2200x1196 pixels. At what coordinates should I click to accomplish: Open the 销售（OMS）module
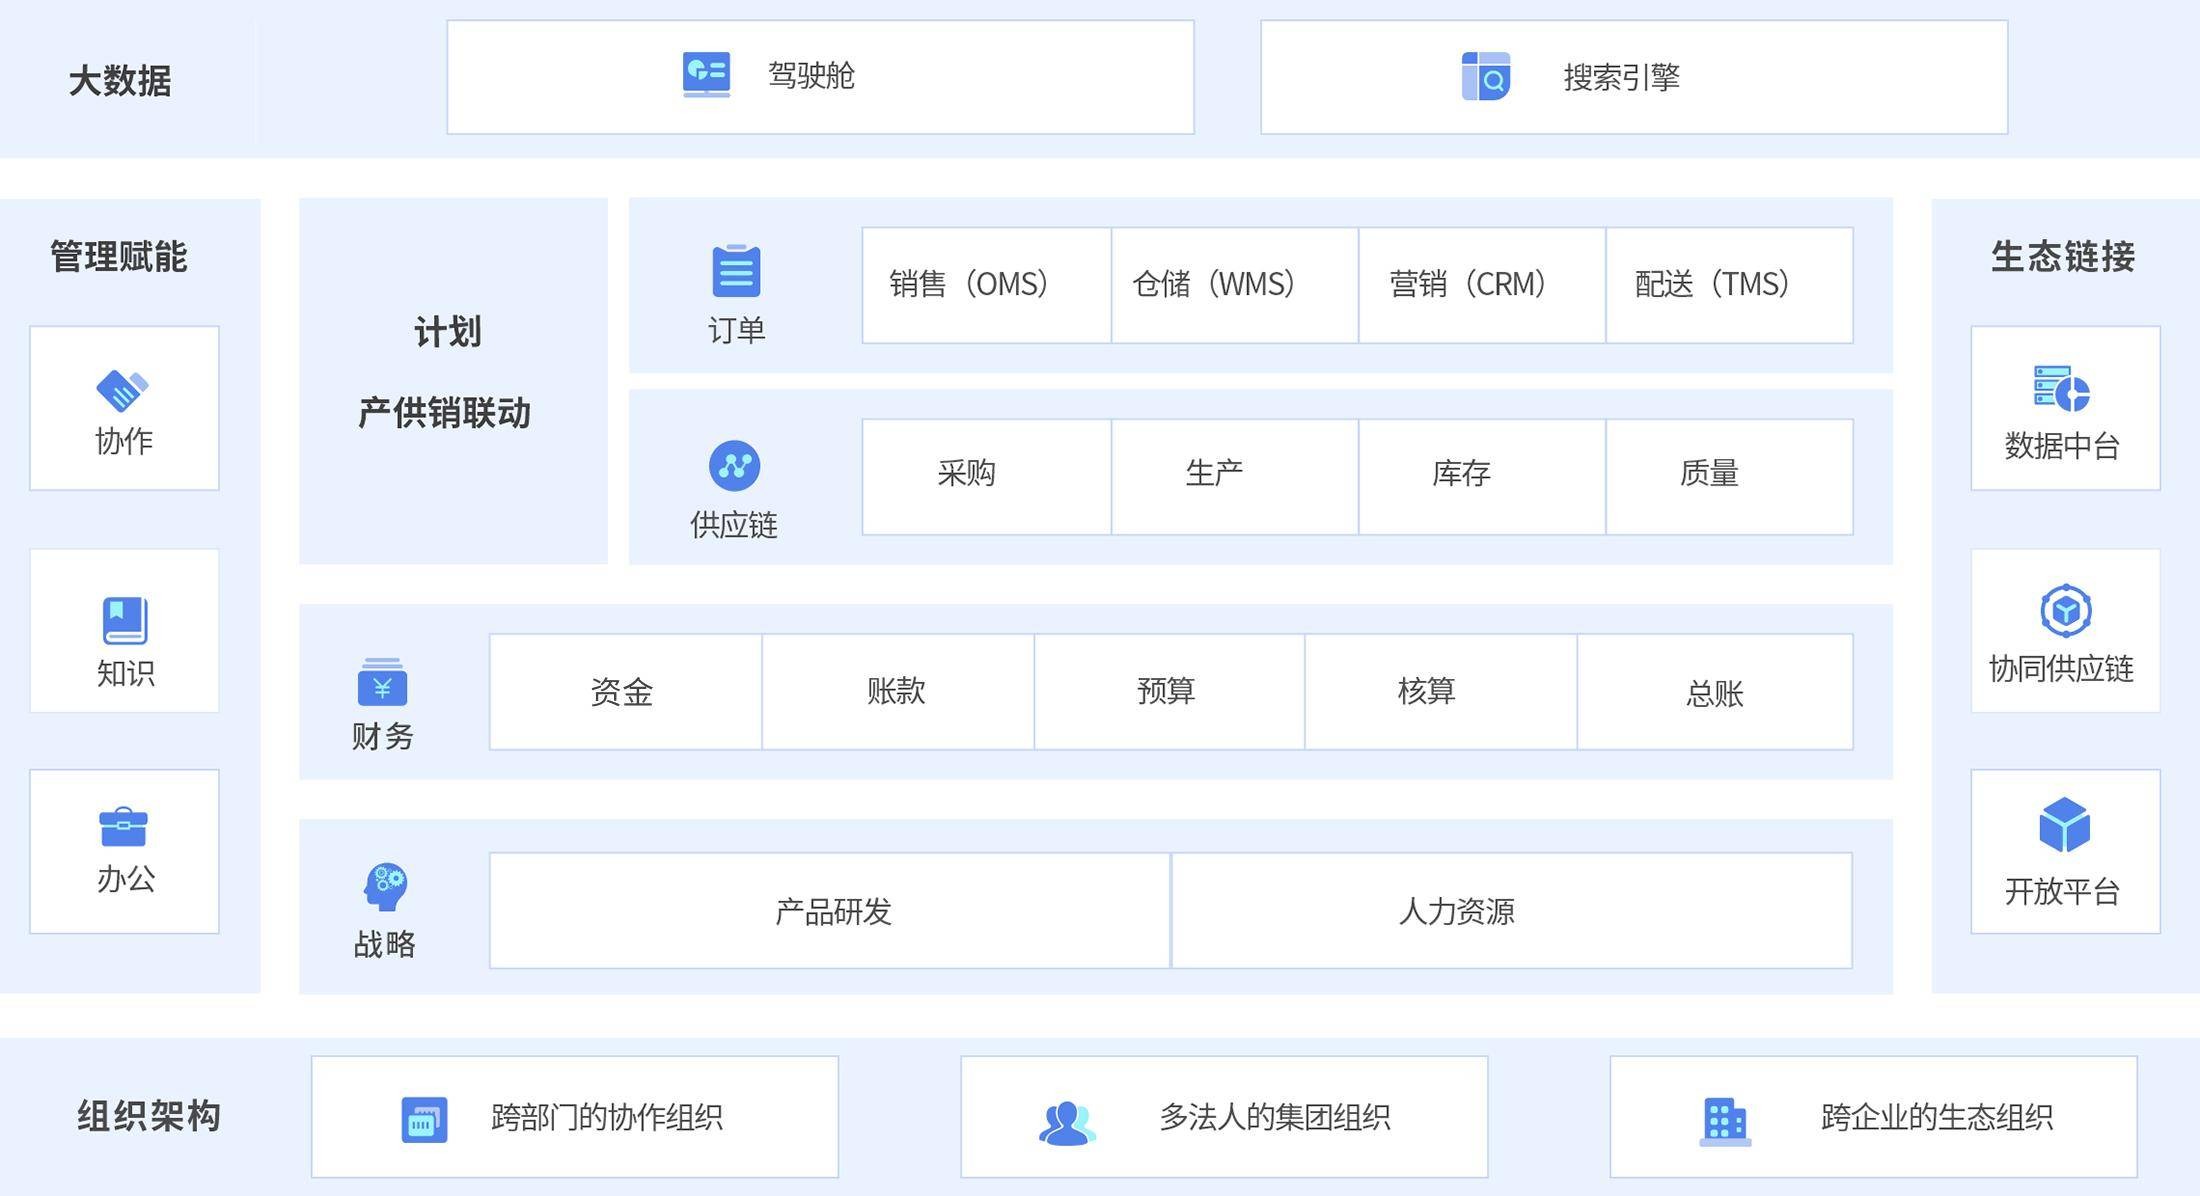pyautogui.click(x=986, y=285)
